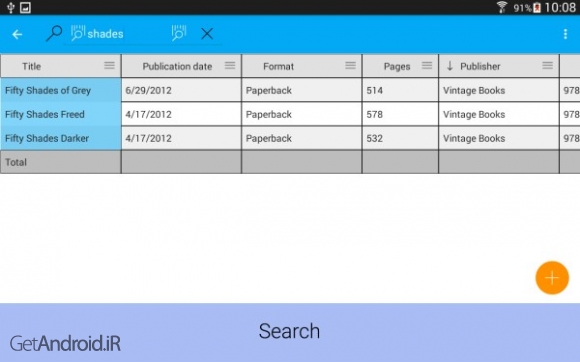Screen dimensions: 580x362
Task: Click the 532 pages cell
Action: click(x=400, y=138)
